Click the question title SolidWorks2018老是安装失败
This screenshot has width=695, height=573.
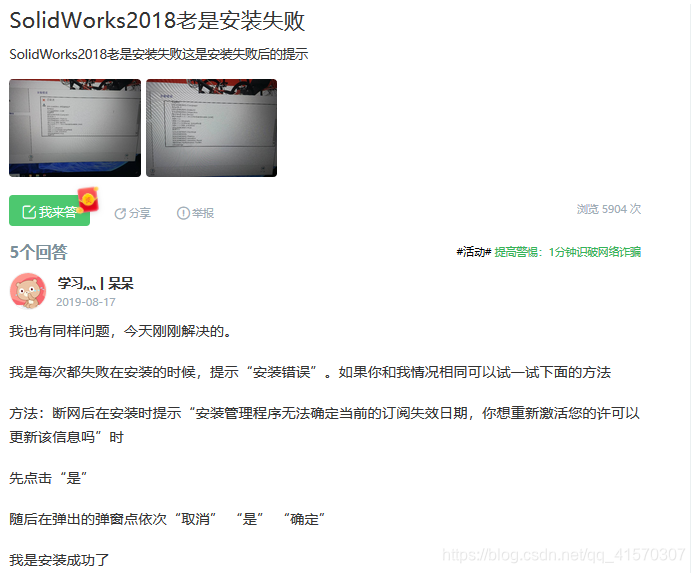click(x=157, y=21)
